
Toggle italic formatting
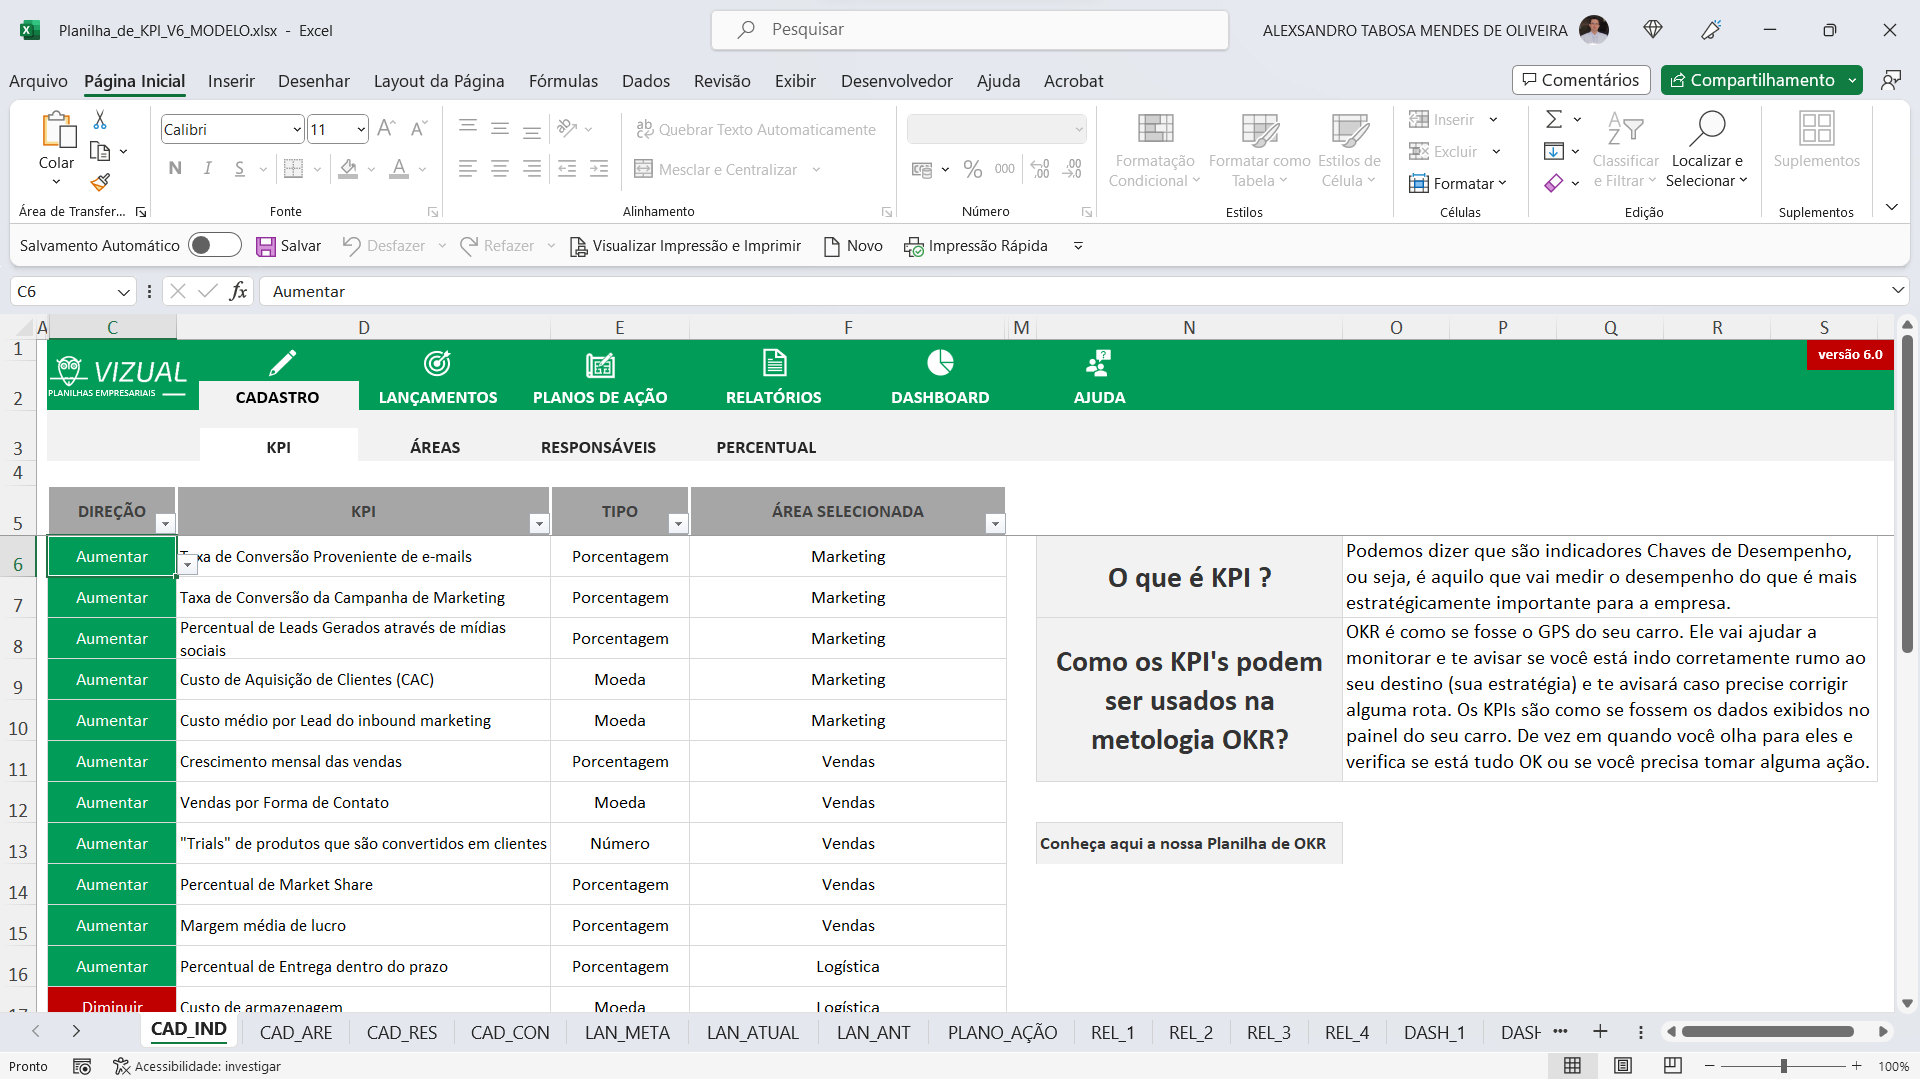pyautogui.click(x=207, y=168)
